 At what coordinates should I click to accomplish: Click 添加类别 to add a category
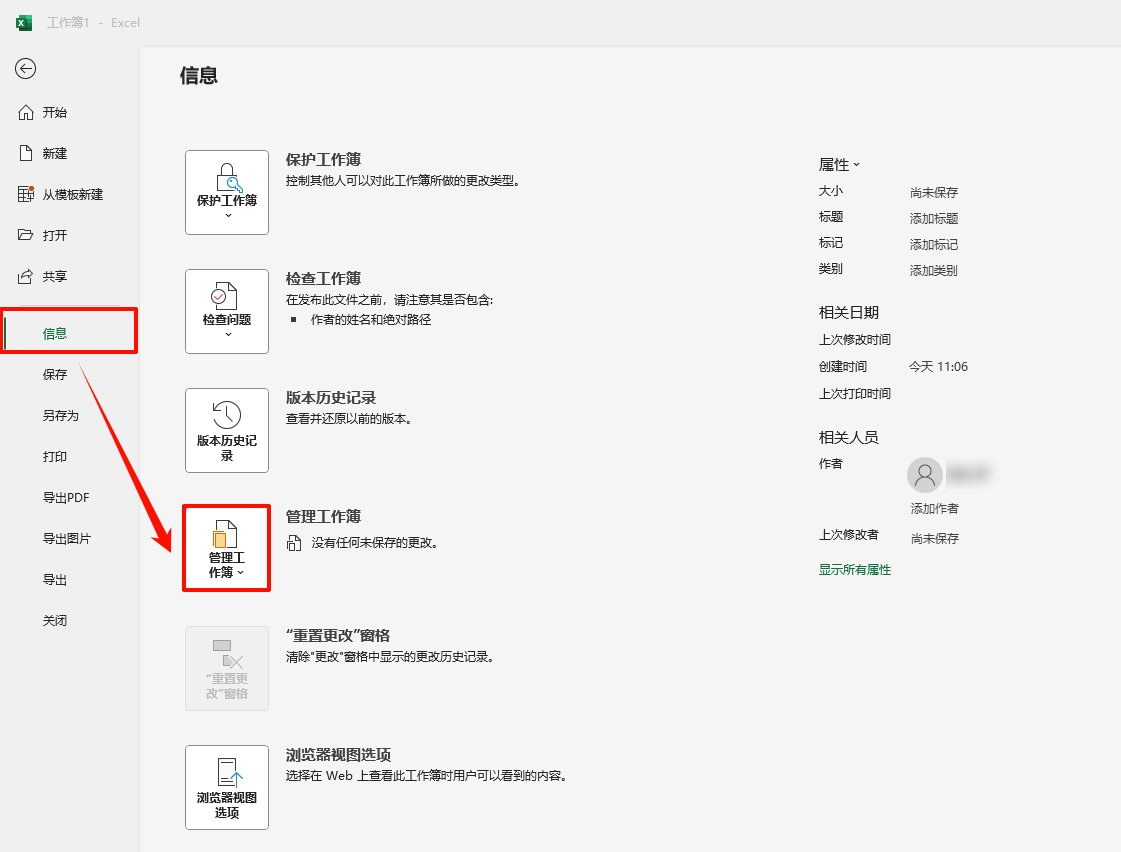point(933,269)
